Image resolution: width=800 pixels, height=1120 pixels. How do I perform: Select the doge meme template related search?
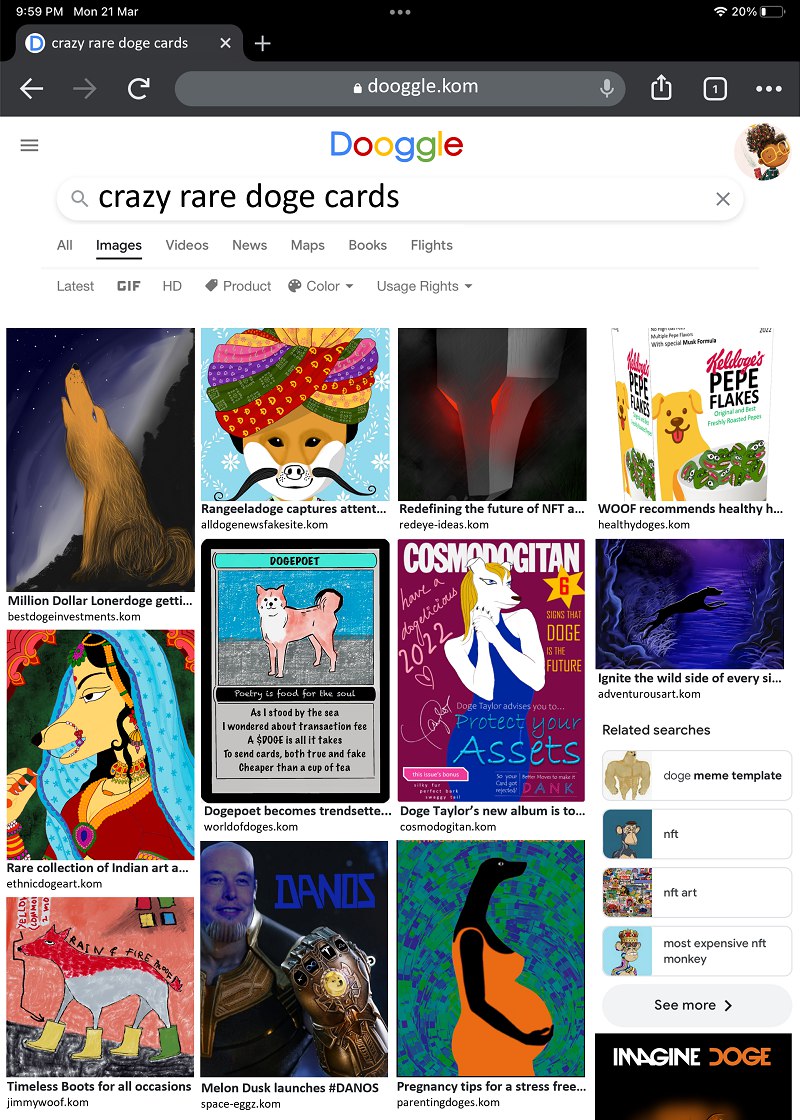697,775
